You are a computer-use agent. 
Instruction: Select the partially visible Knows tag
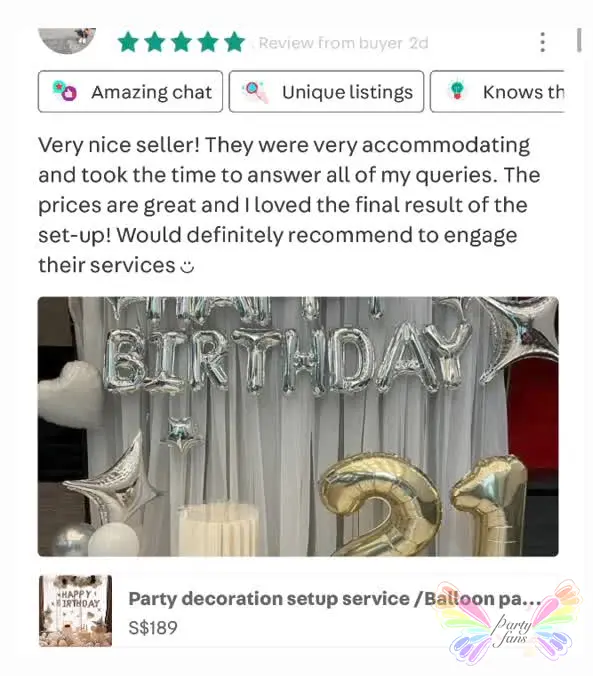tap(497, 91)
